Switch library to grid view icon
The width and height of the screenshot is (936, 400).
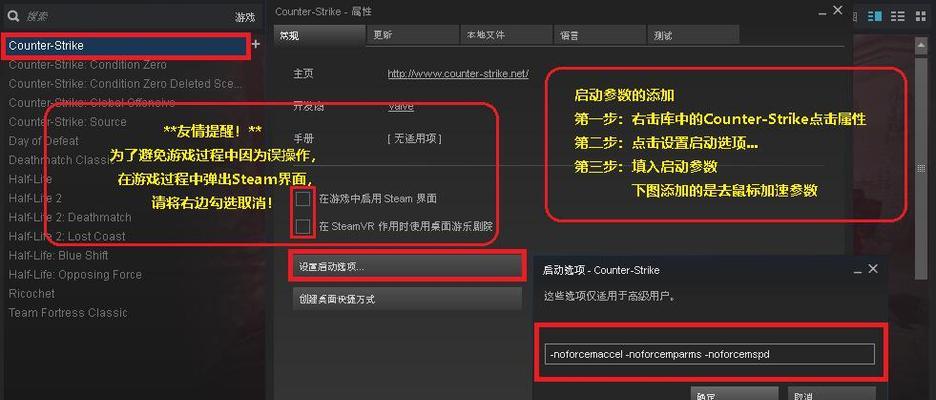coord(920,16)
